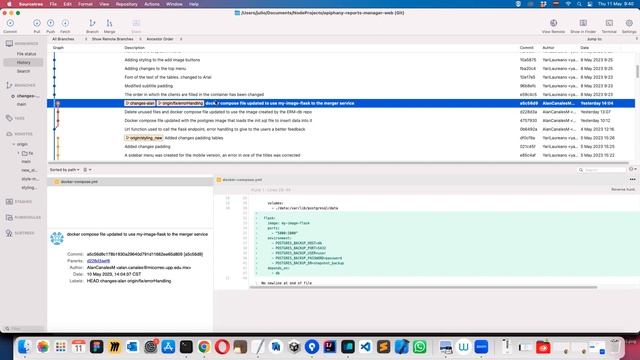Open Visual Studio Code from the dock
This screenshot has width=640, height=360.
[366, 347]
